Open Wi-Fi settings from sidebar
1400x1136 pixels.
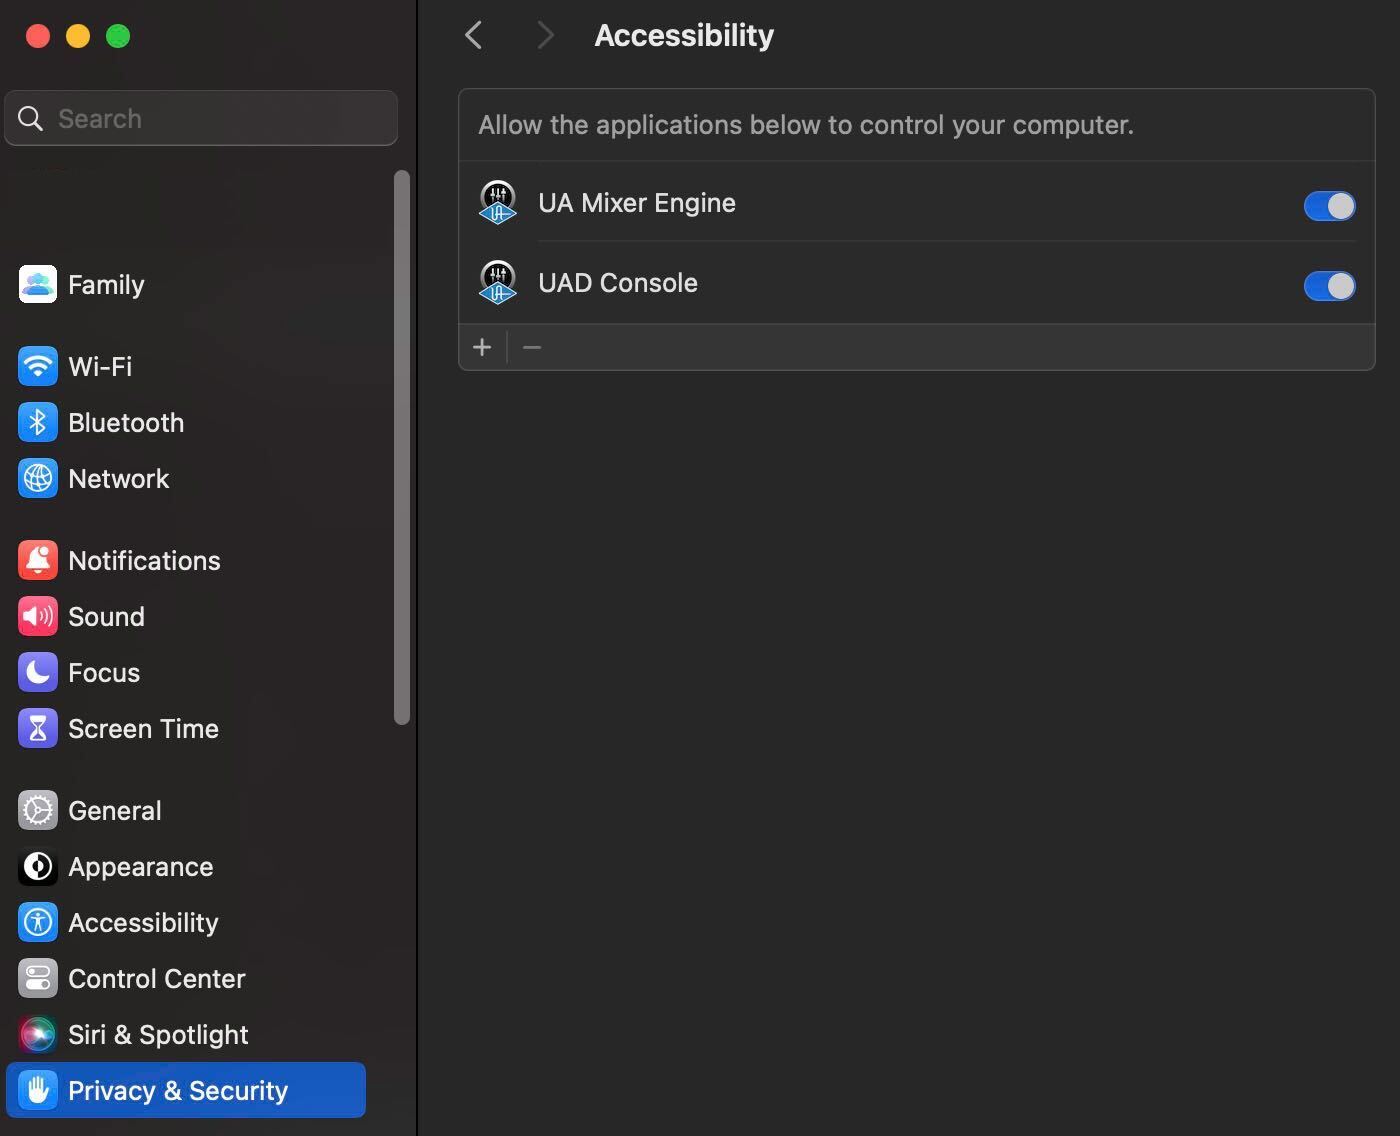100,366
